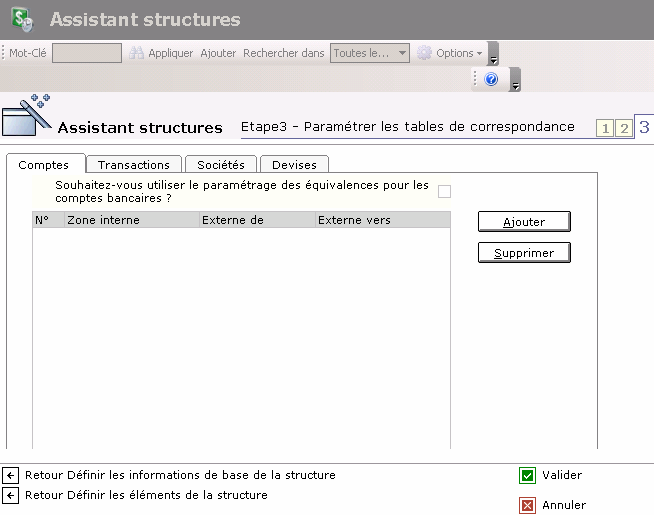Open help with the question mark icon
Viewport: 654px width, 515px height.
pos(491,79)
